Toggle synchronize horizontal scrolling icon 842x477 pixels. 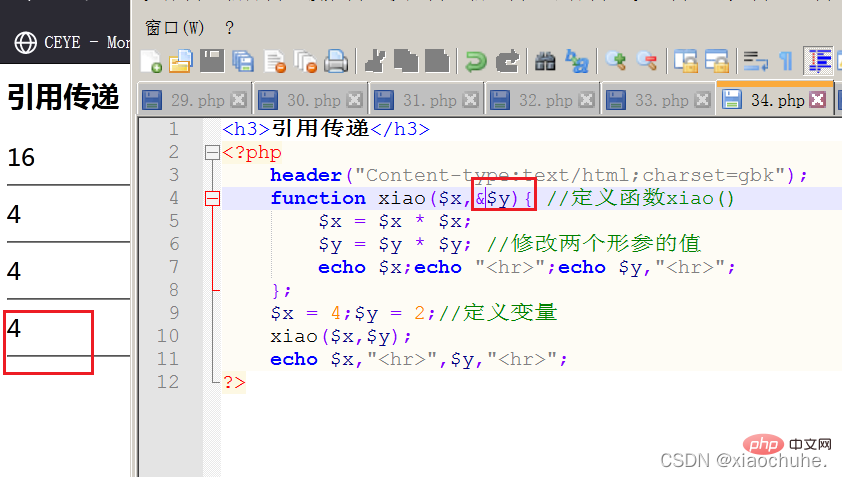(716, 61)
